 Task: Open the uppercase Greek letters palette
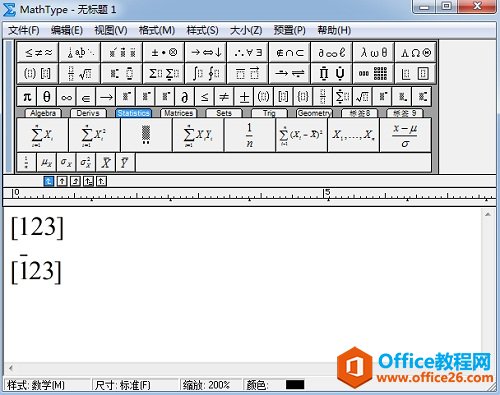(415, 52)
